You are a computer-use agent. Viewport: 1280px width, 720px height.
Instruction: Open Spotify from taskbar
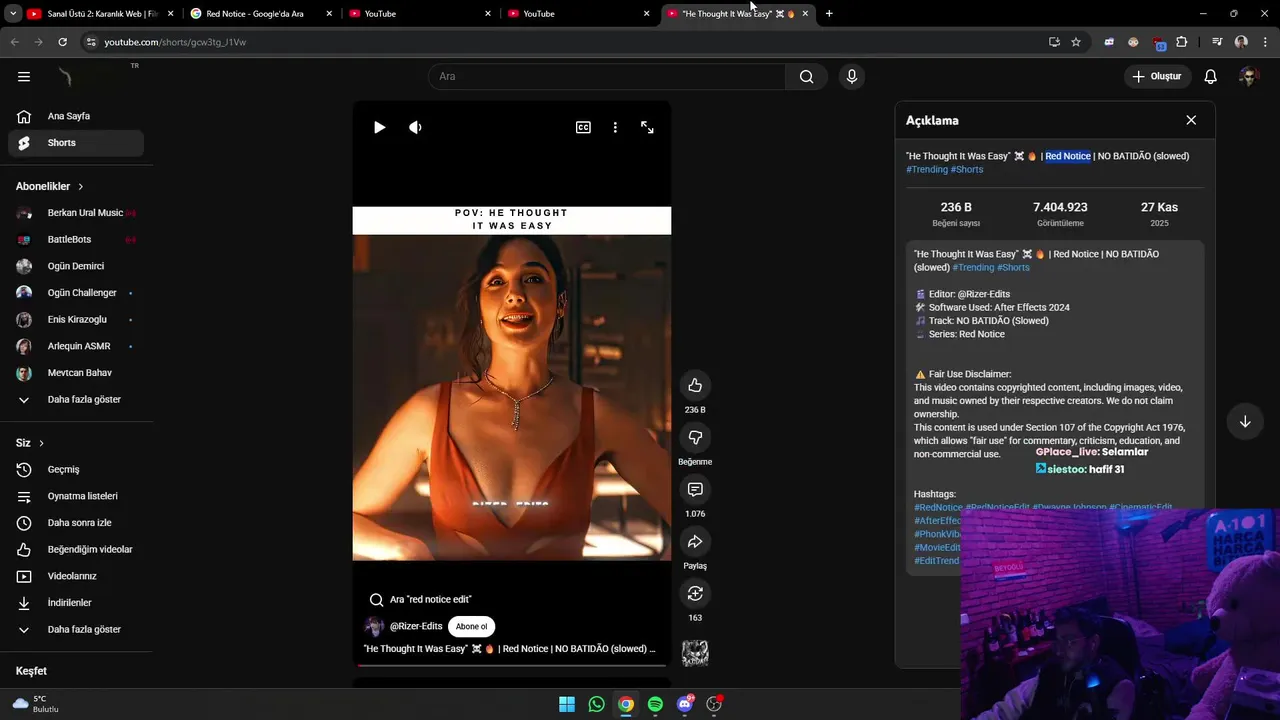coord(655,704)
